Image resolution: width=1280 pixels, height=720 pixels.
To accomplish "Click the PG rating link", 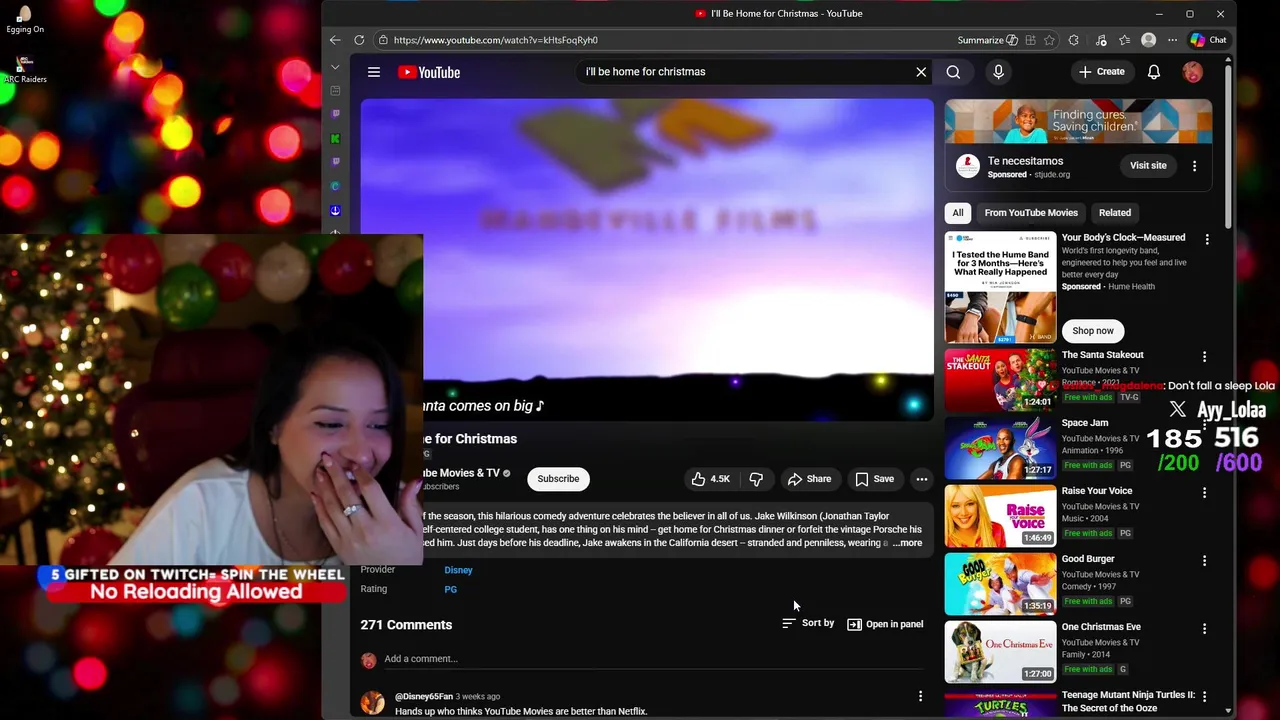I will [451, 589].
